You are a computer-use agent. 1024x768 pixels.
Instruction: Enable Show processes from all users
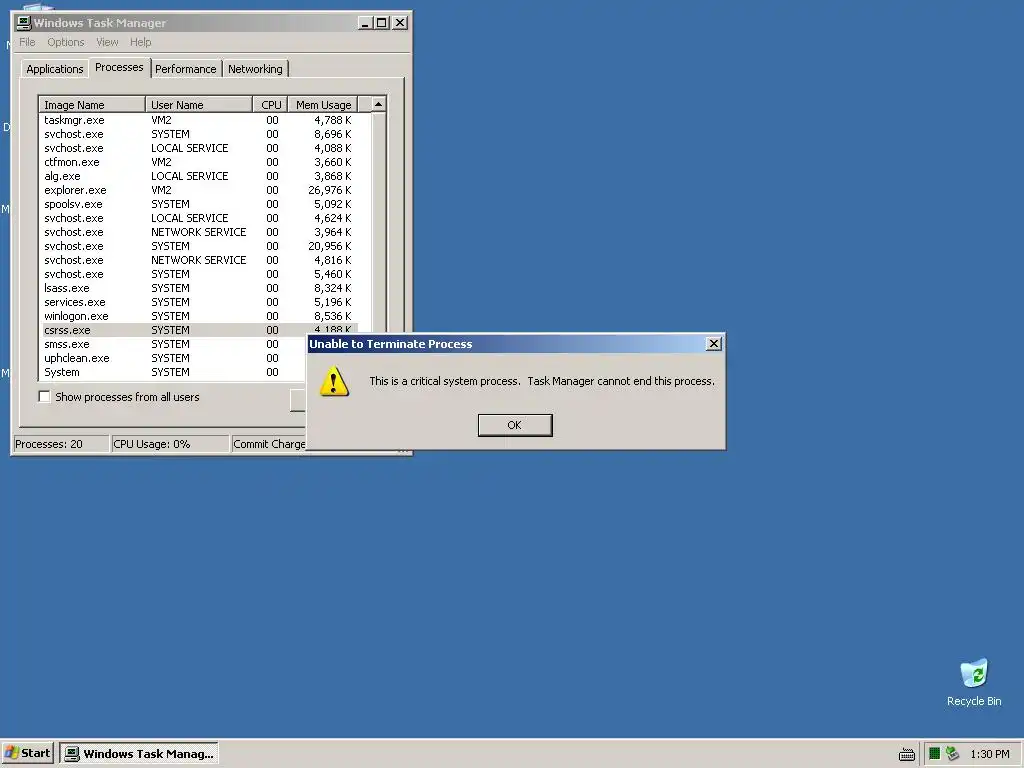(44, 396)
